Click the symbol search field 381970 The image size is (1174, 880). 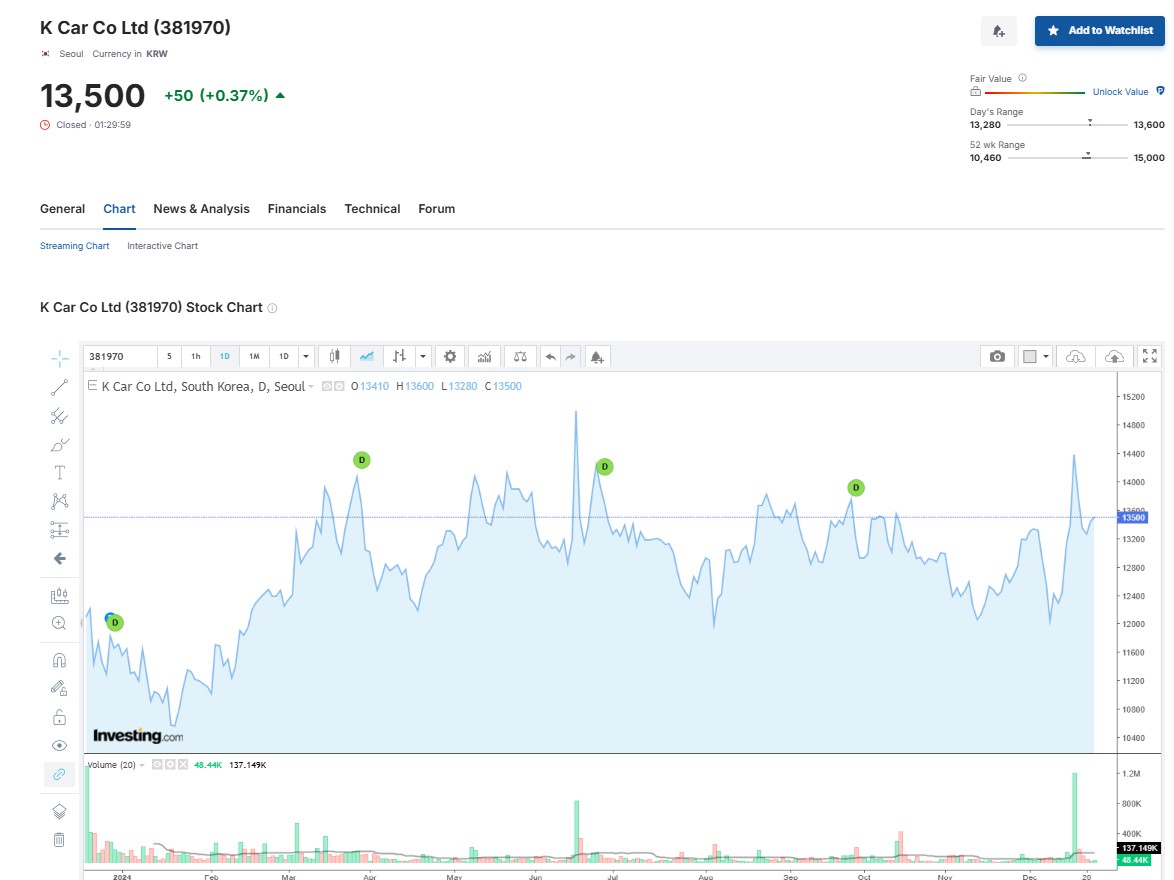(x=120, y=356)
